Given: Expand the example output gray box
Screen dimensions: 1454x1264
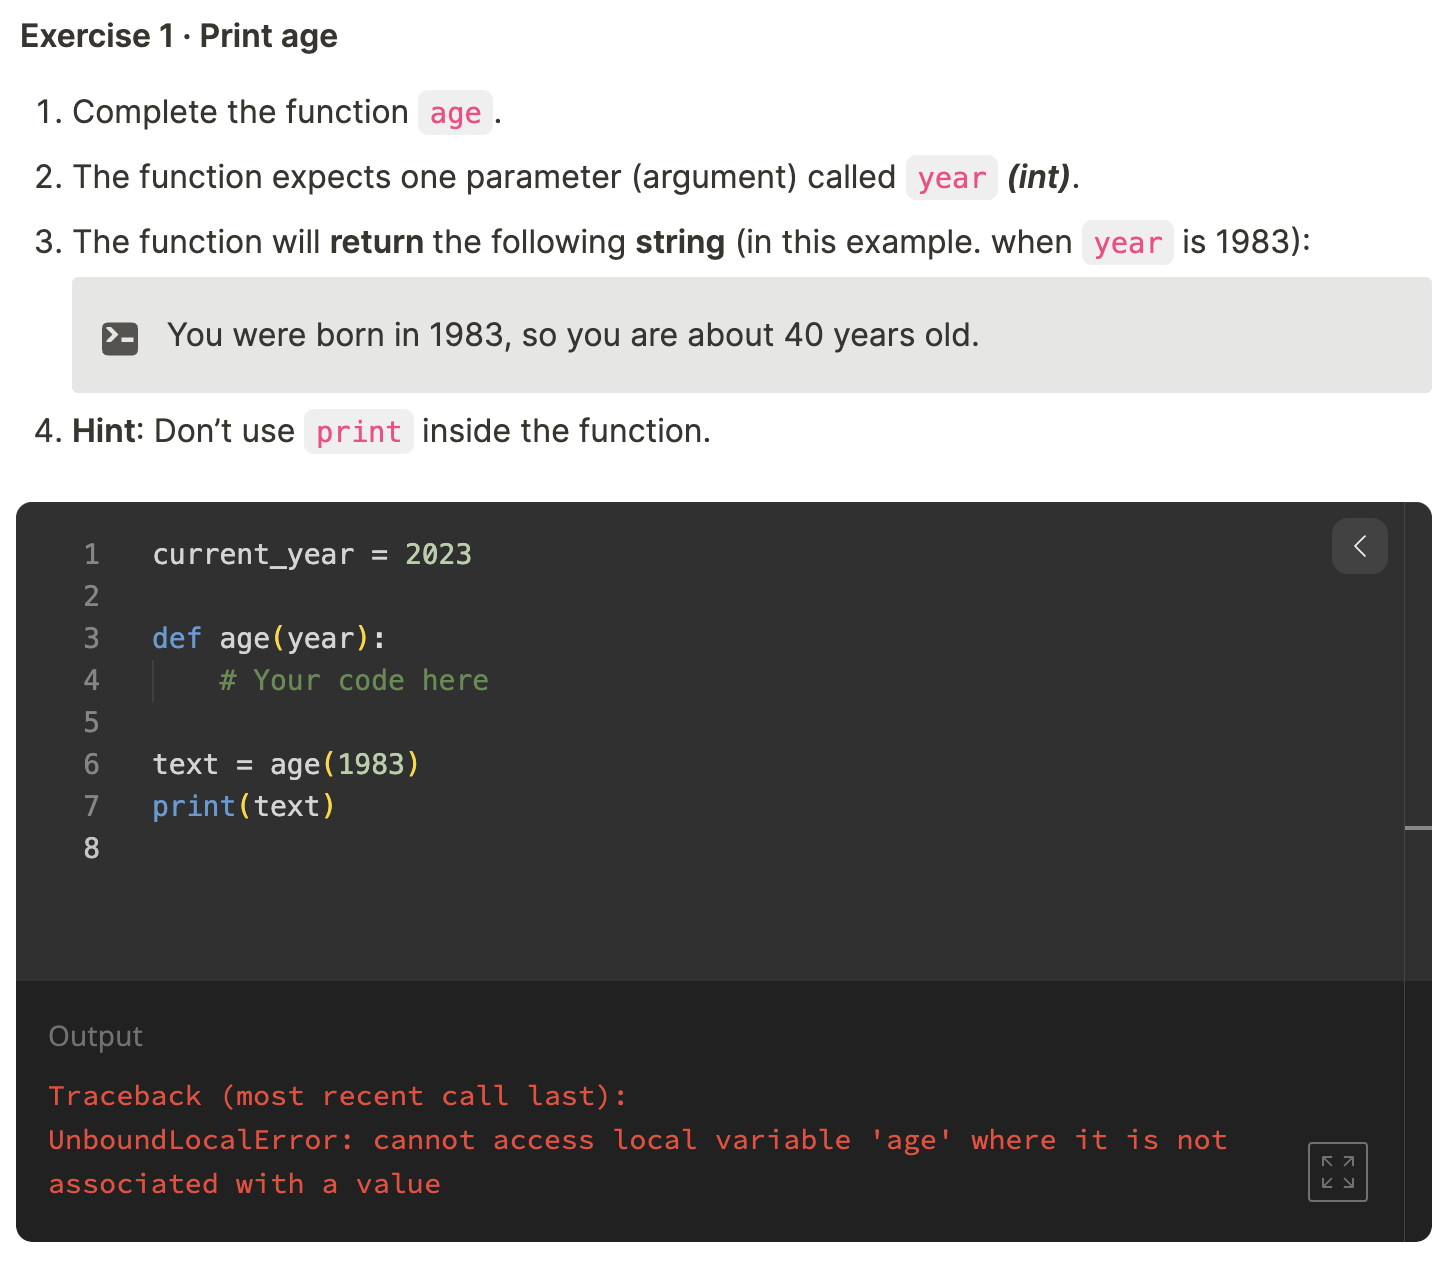Looking at the screenshot, I should tap(751, 335).
